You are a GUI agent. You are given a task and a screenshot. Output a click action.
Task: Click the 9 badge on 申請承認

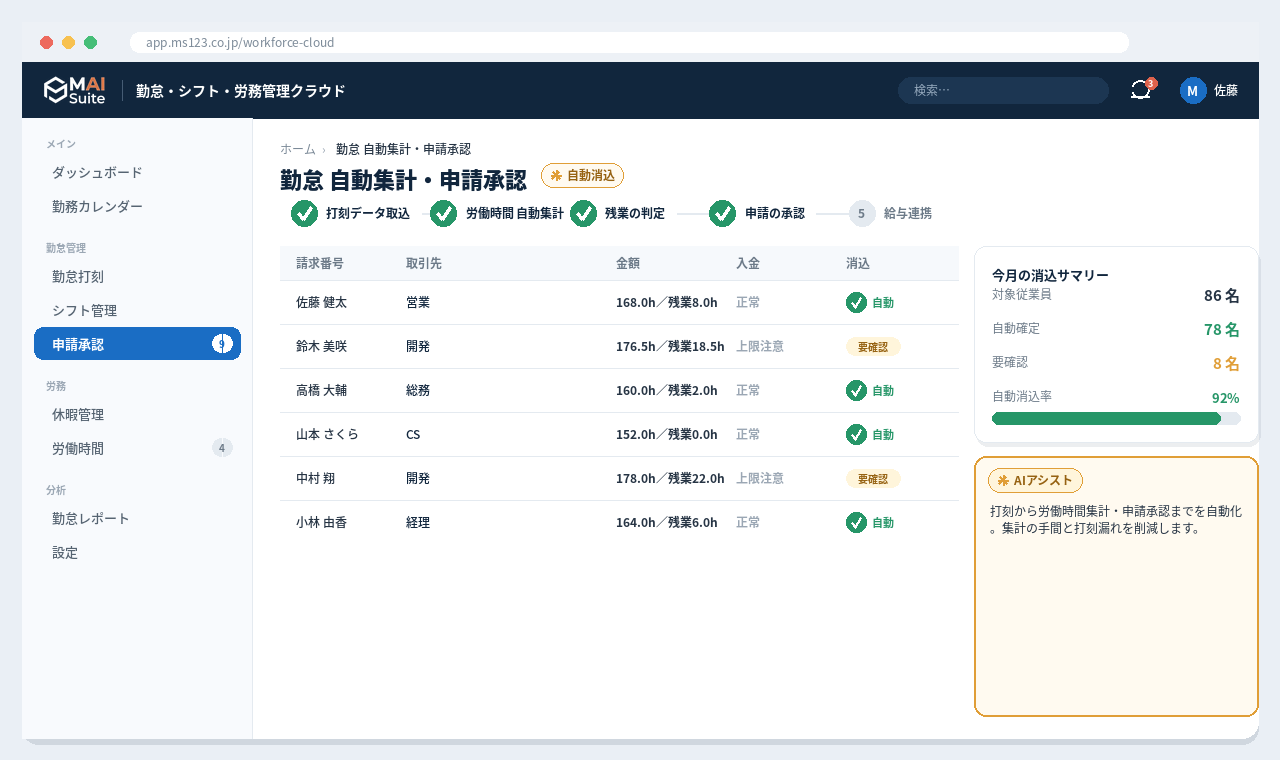point(222,344)
